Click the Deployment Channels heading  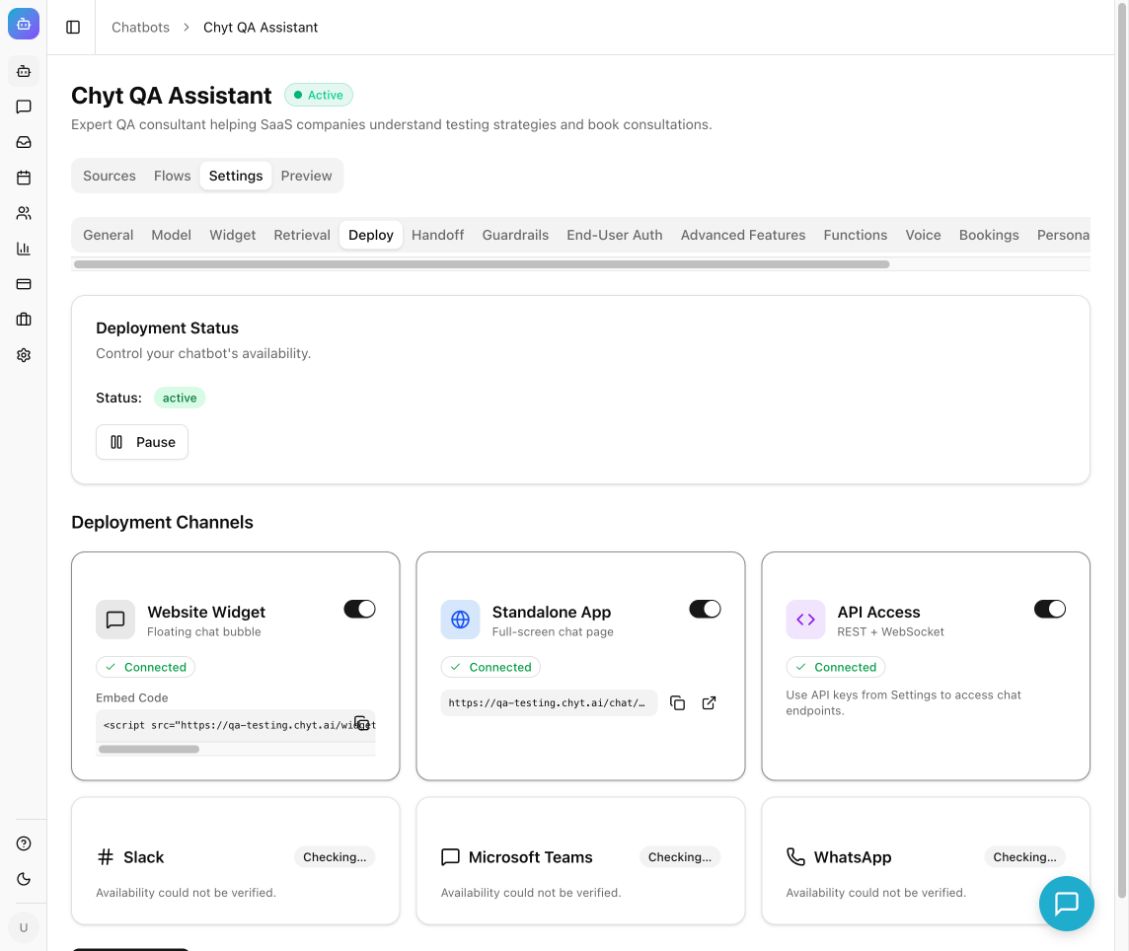[x=162, y=522]
